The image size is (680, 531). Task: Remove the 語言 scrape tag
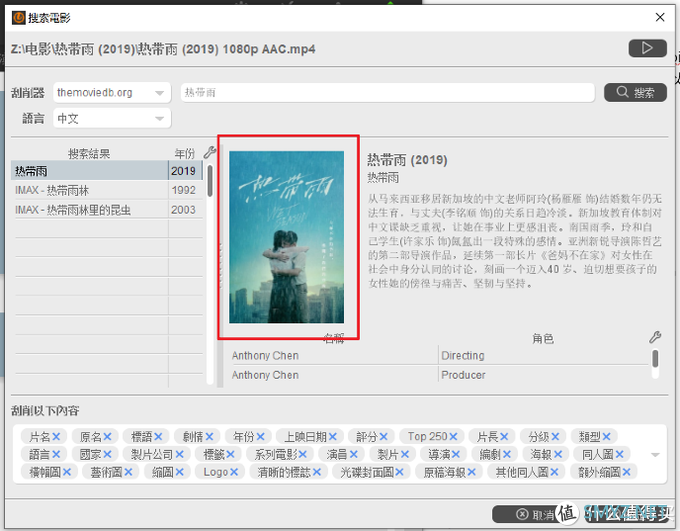56,454
